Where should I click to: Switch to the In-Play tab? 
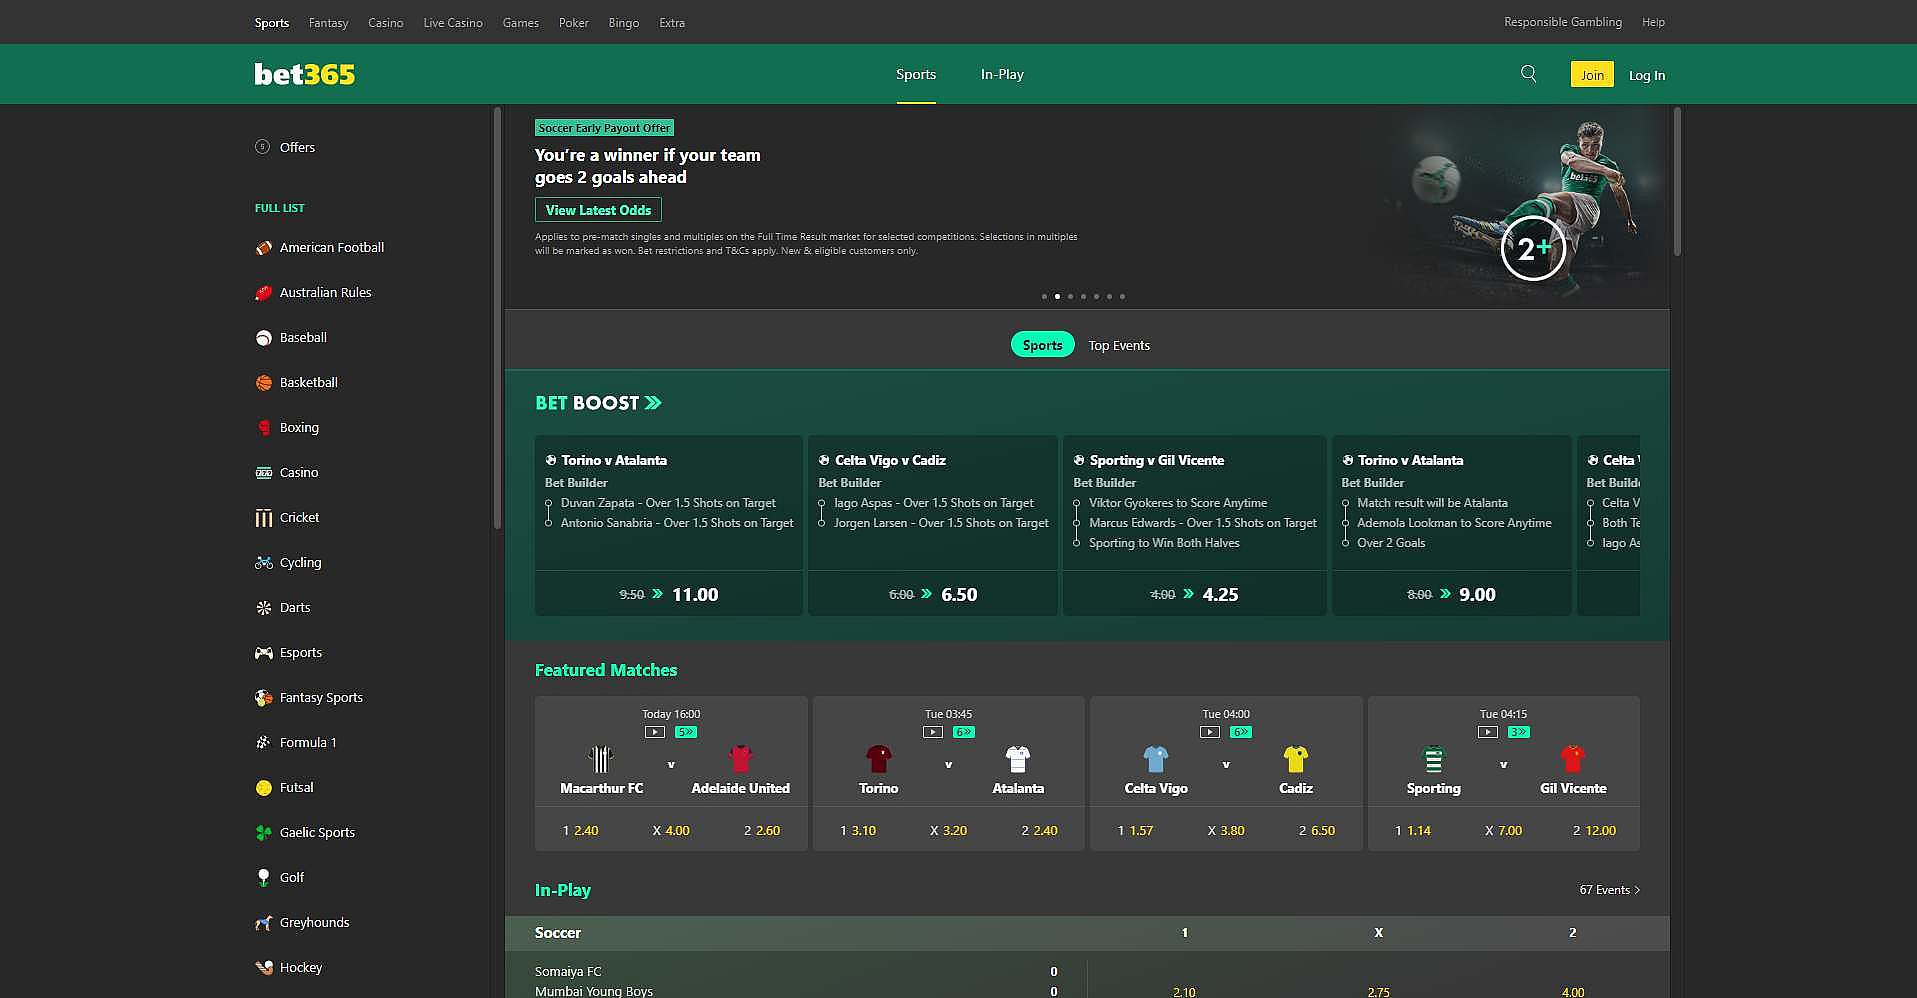1001,73
